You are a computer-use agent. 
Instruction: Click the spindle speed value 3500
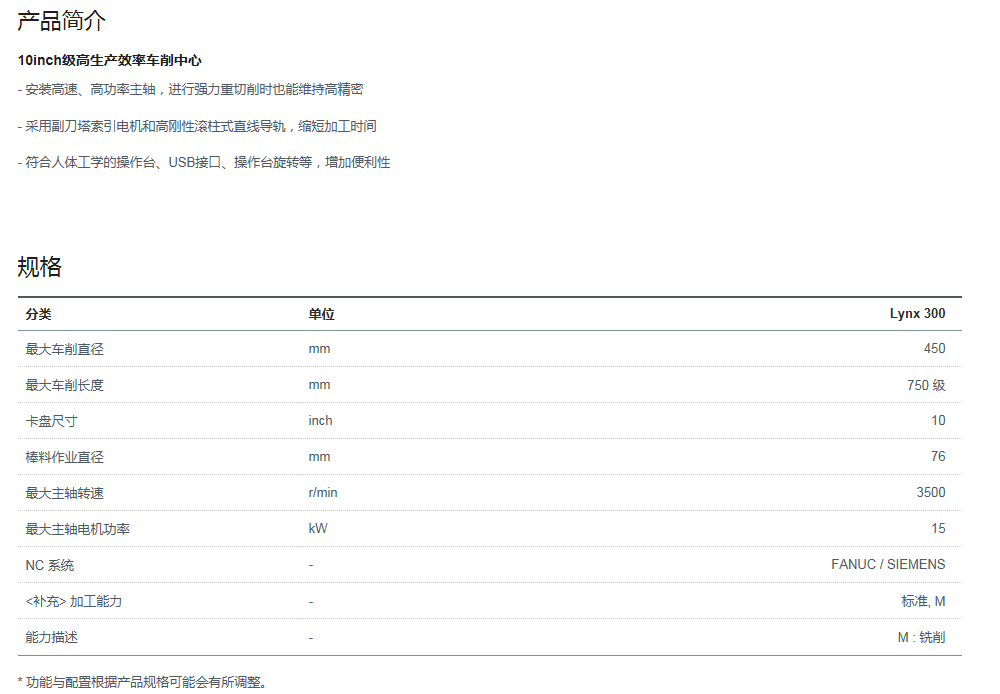[931, 492]
